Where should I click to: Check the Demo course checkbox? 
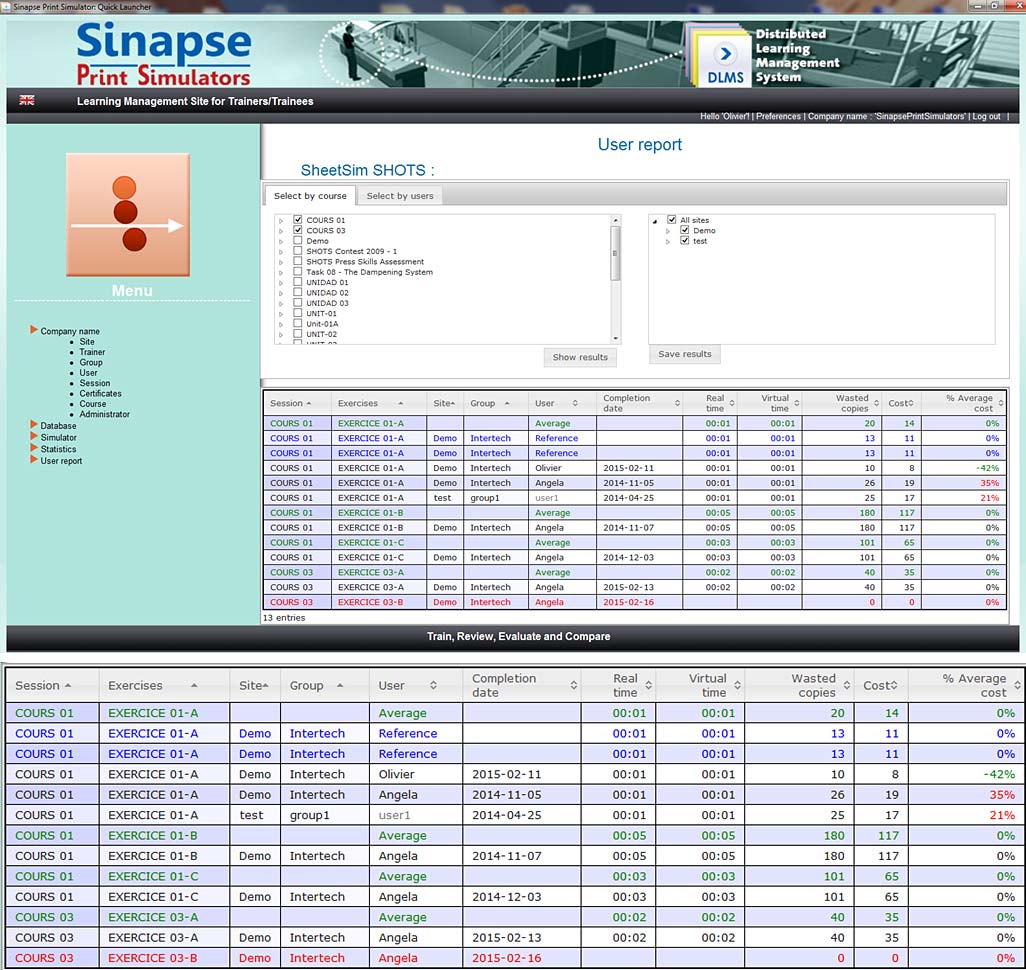click(x=298, y=241)
